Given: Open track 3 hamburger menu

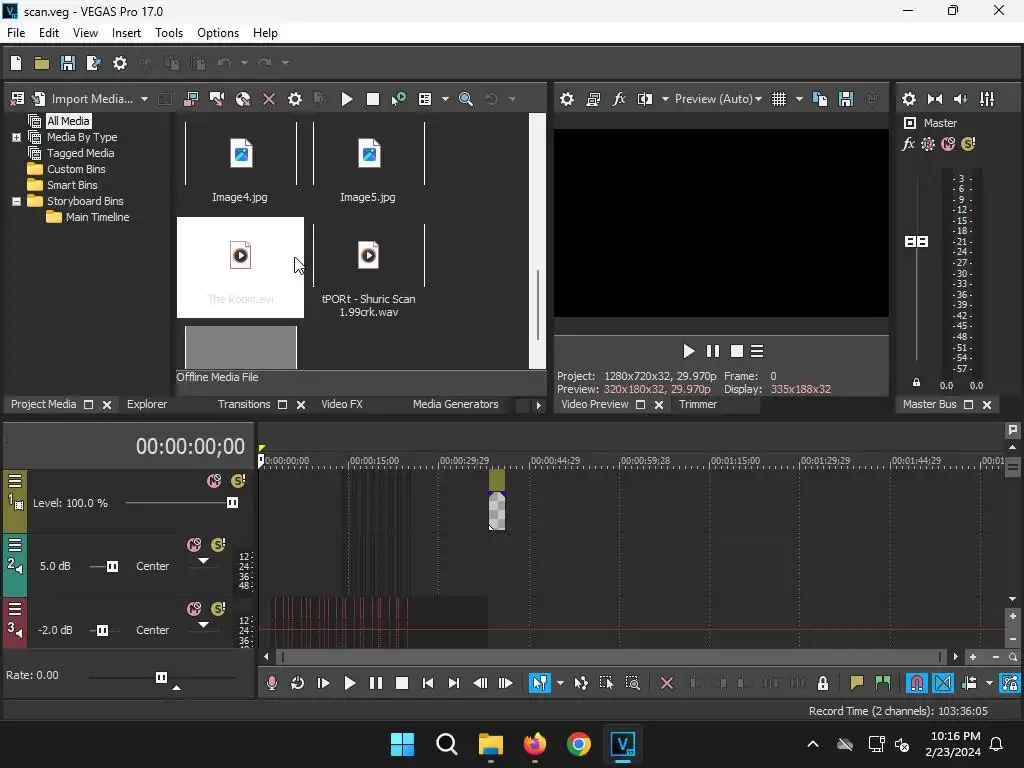Looking at the screenshot, I should tap(15, 609).
